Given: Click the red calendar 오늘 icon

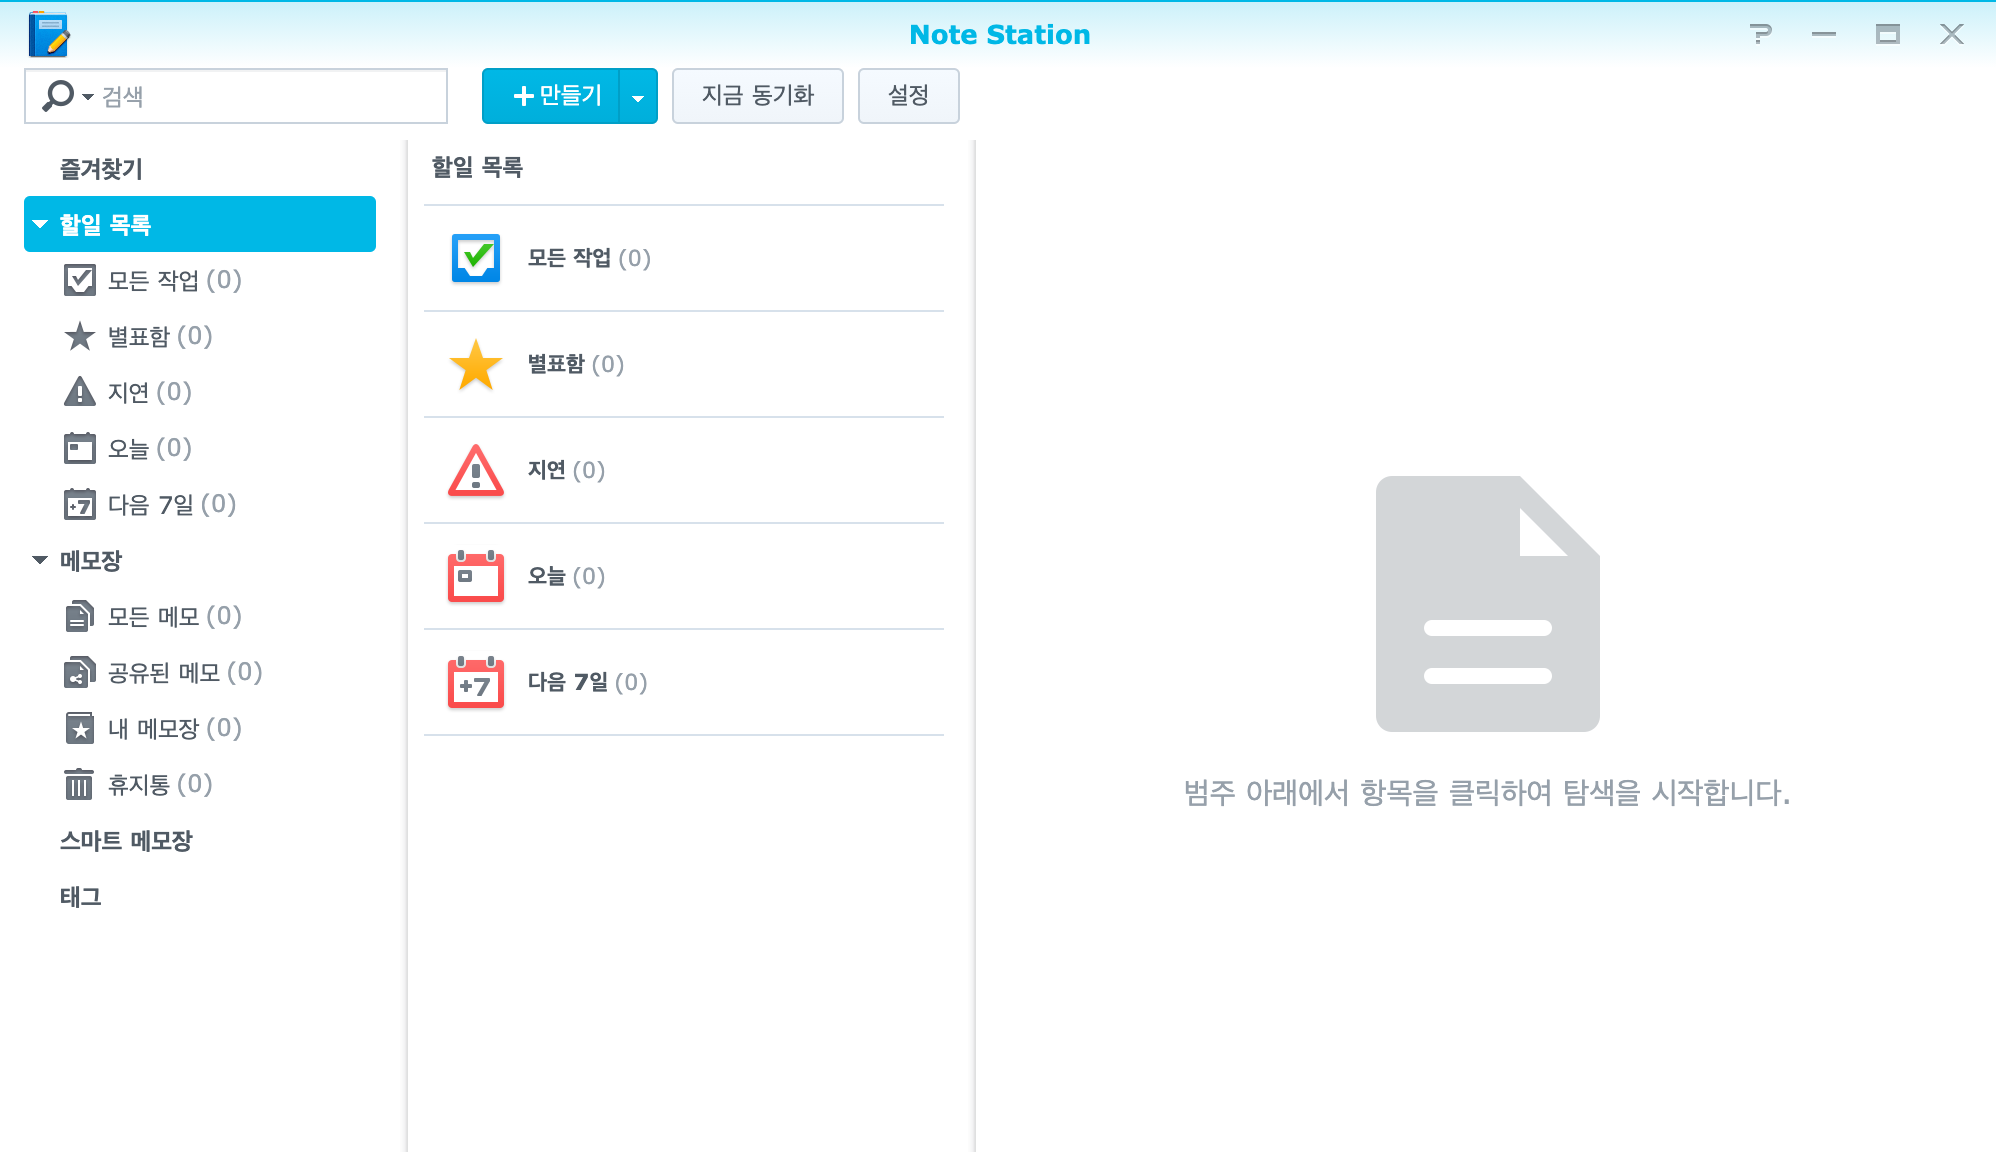Looking at the screenshot, I should [x=476, y=576].
